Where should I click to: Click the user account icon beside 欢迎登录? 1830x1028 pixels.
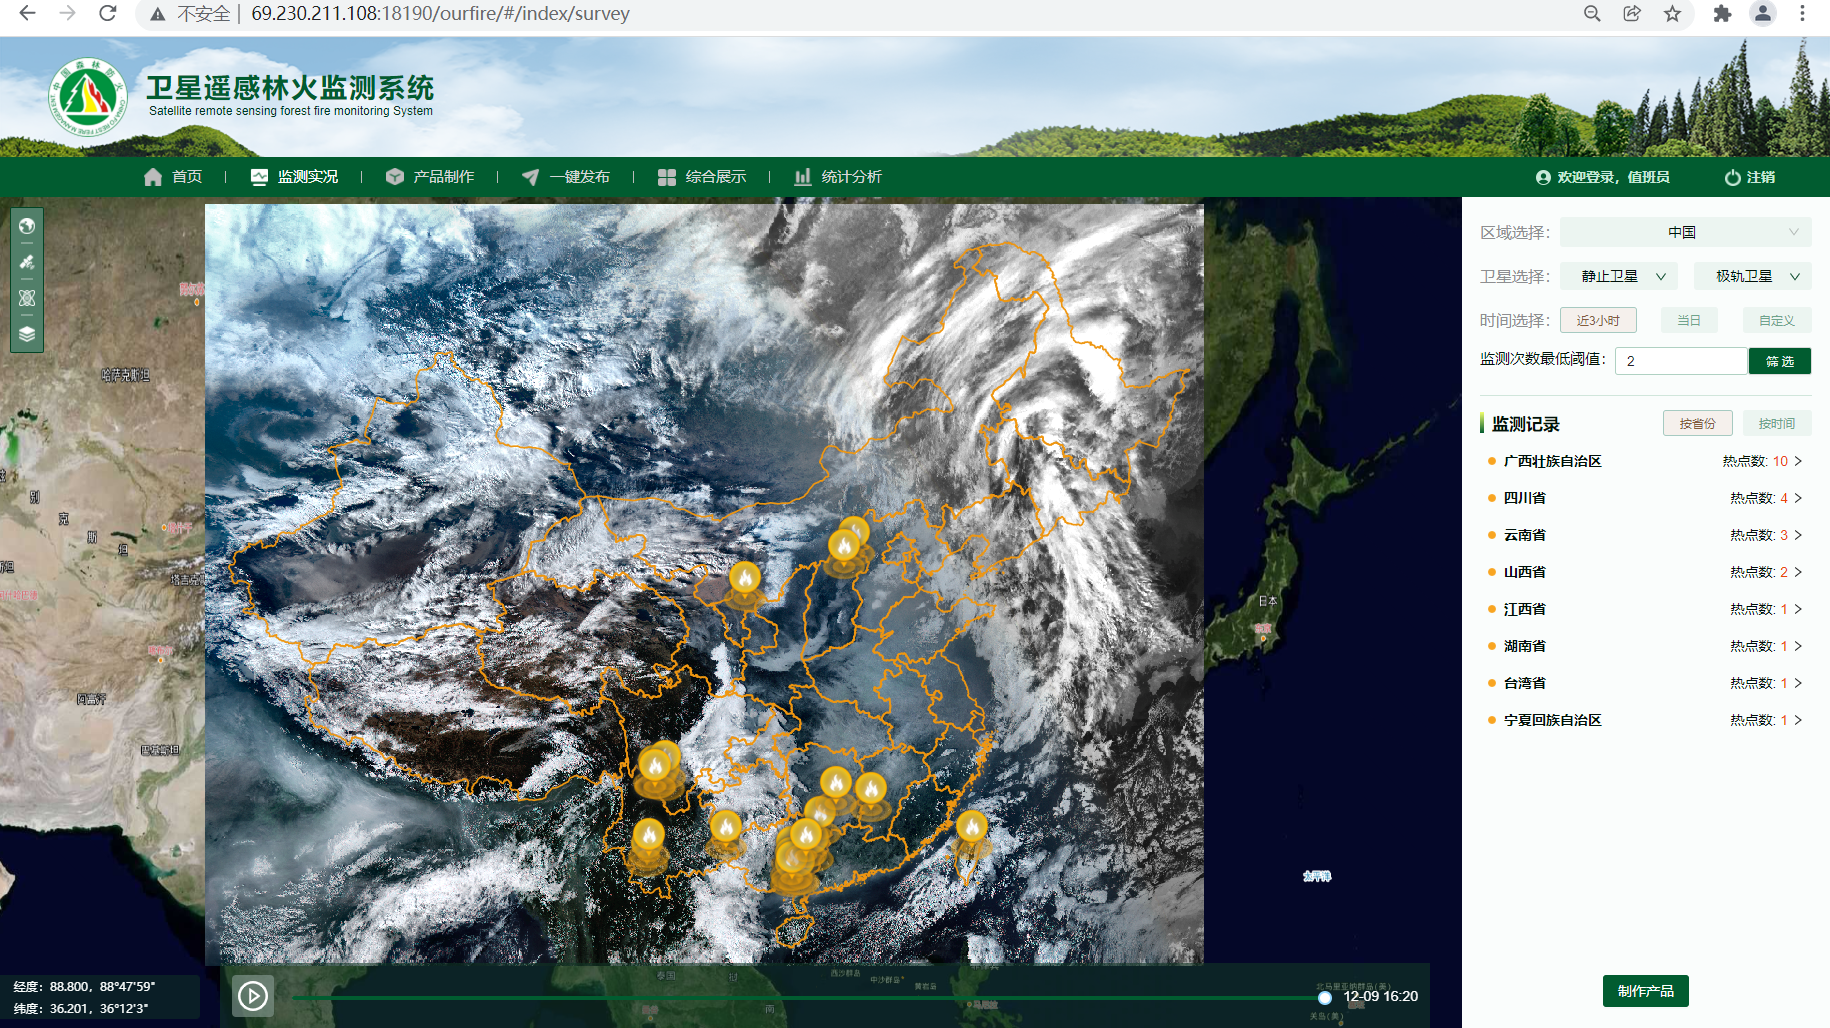(1543, 177)
